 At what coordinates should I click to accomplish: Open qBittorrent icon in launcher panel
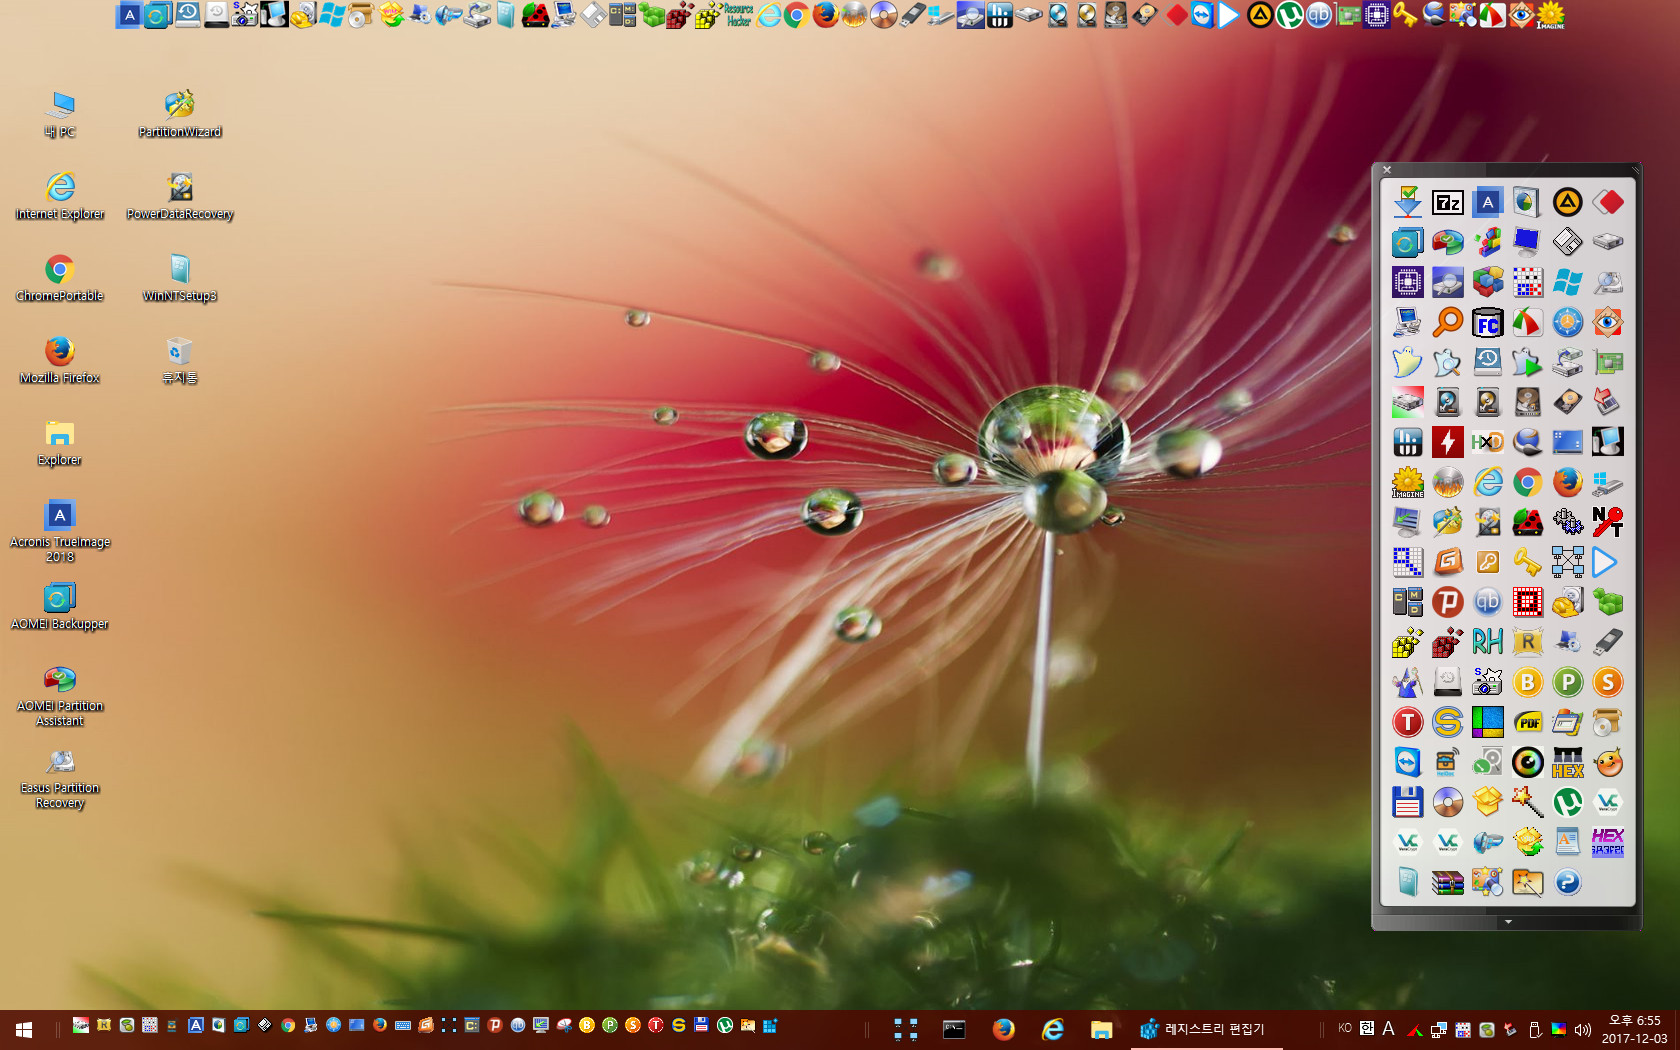(x=1487, y=603)
